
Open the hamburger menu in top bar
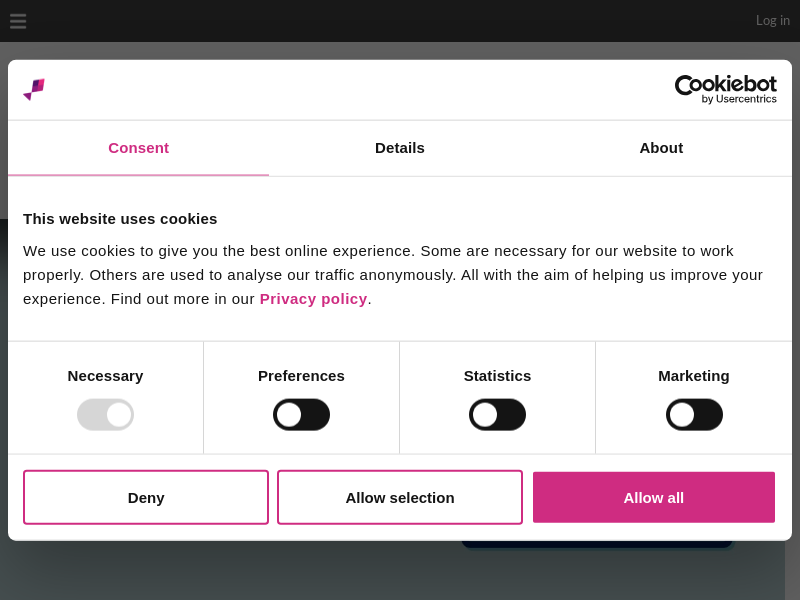pos(18,21)
